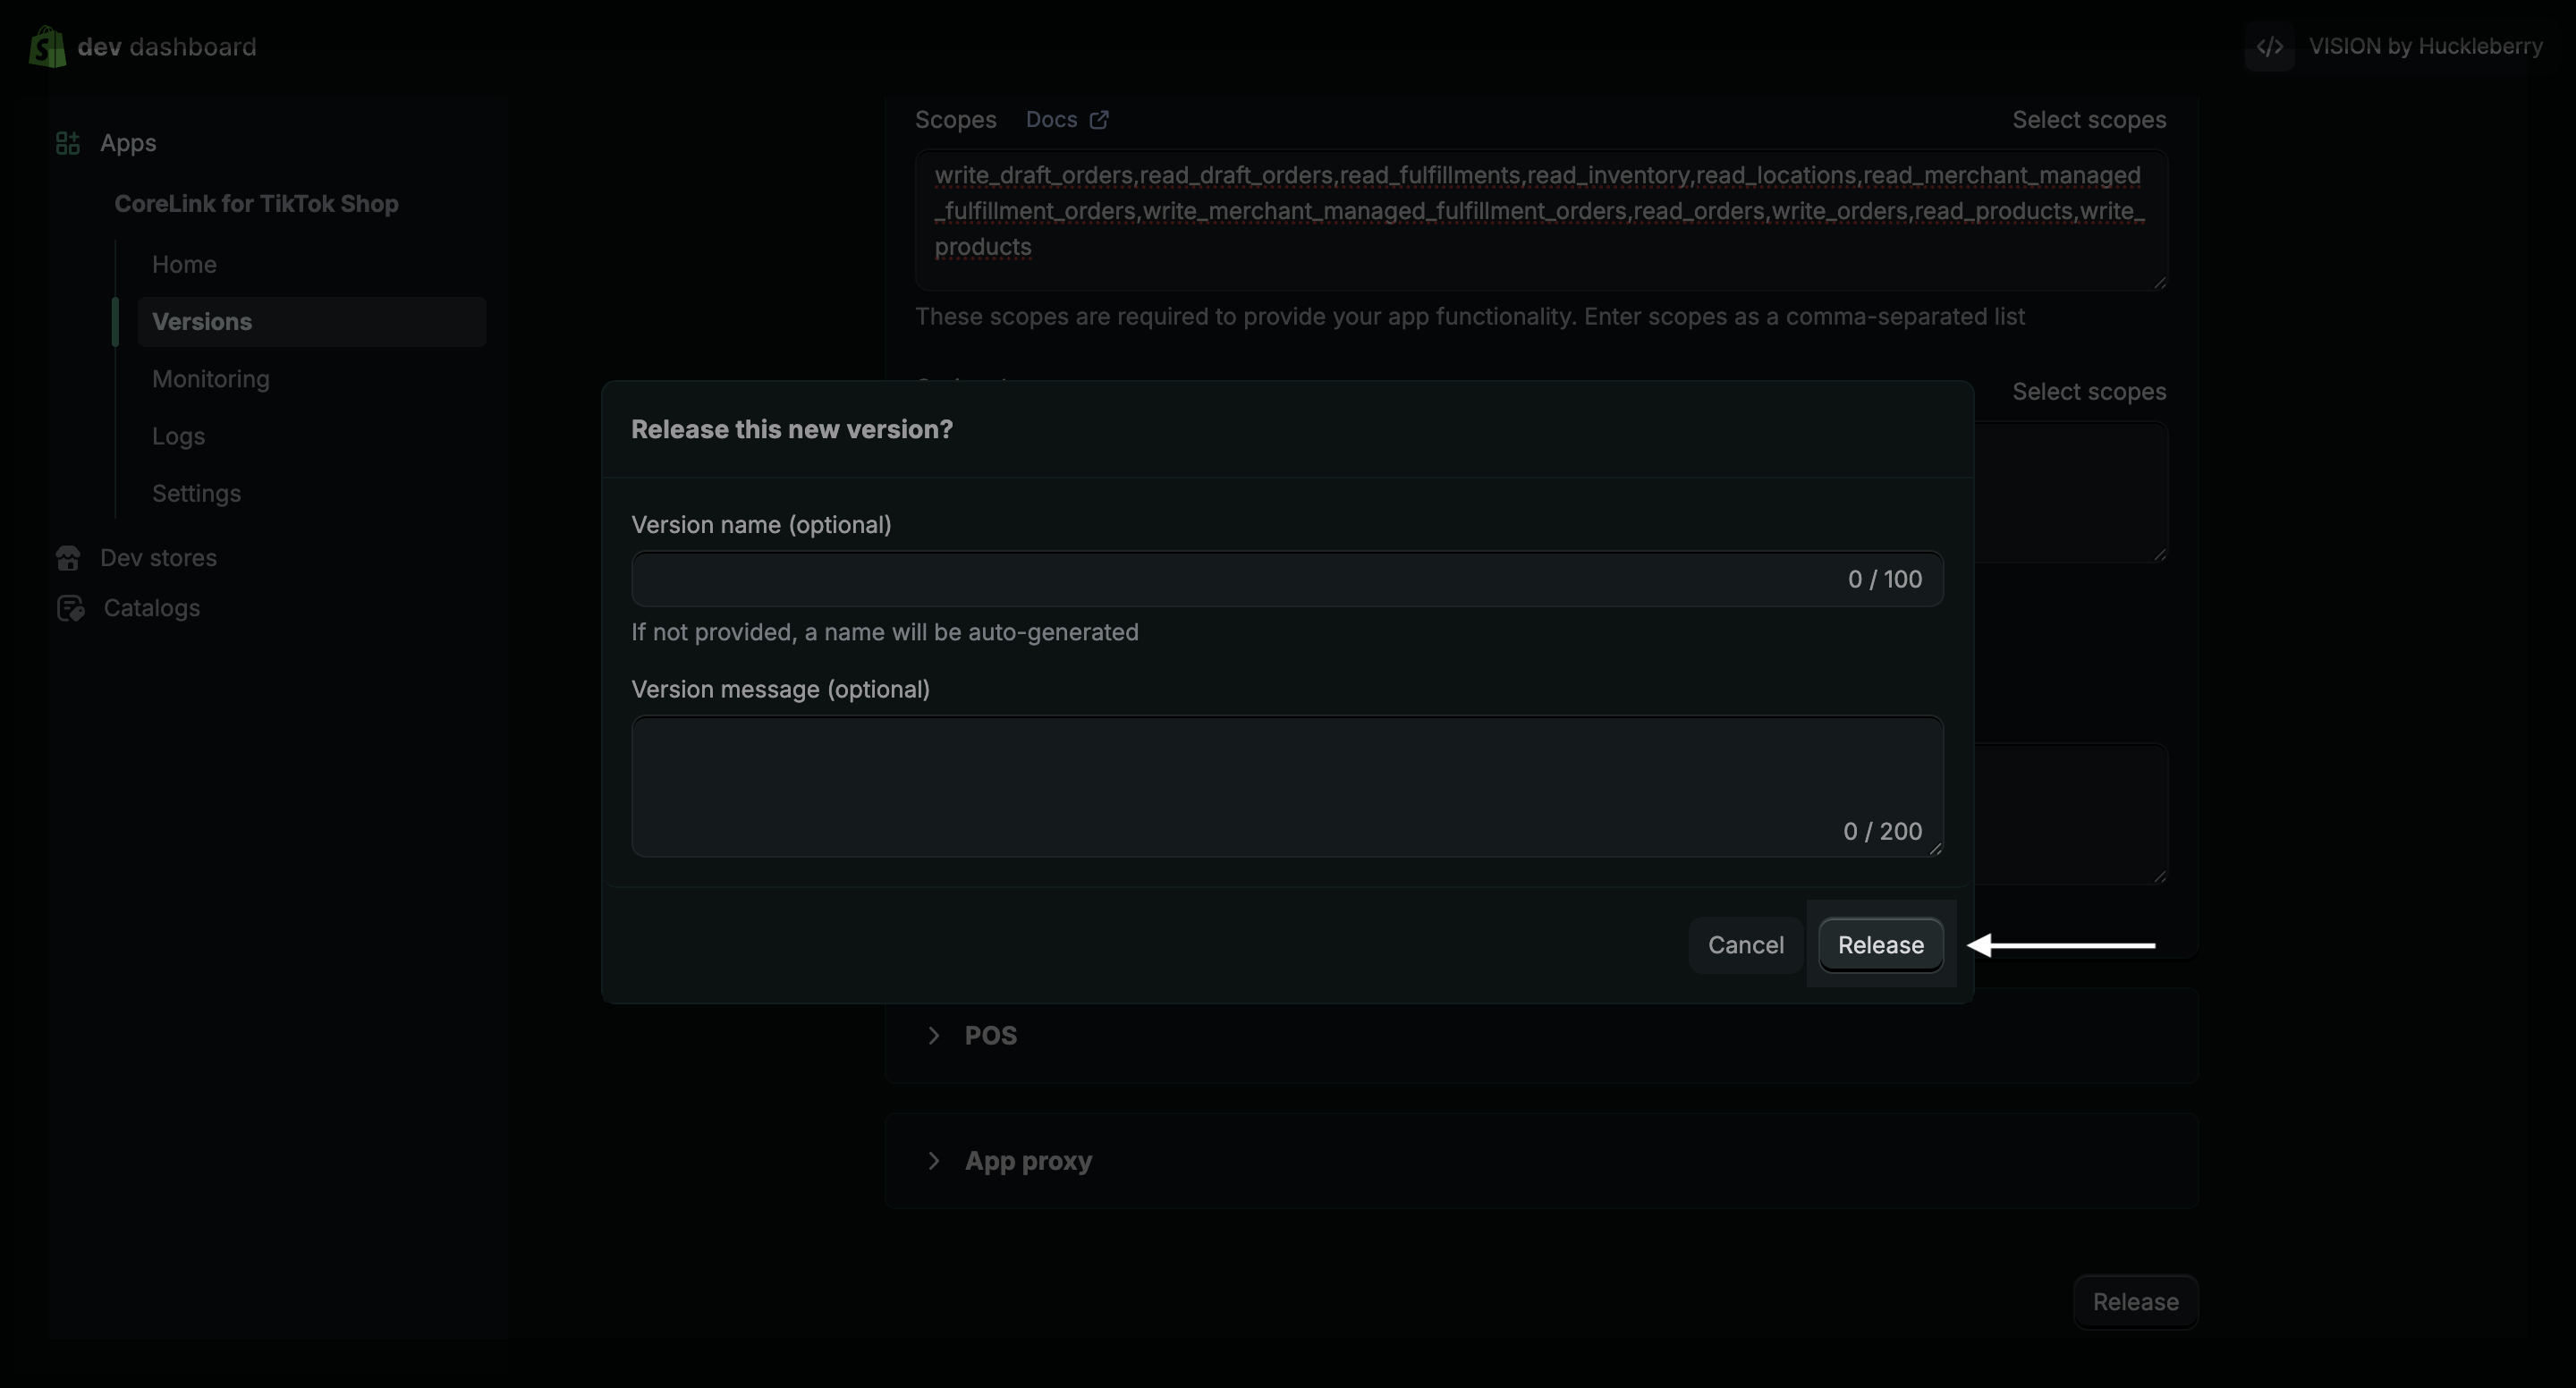
Task: Click the Dev stores storefront icon
Action: click(x=68, y=558)
